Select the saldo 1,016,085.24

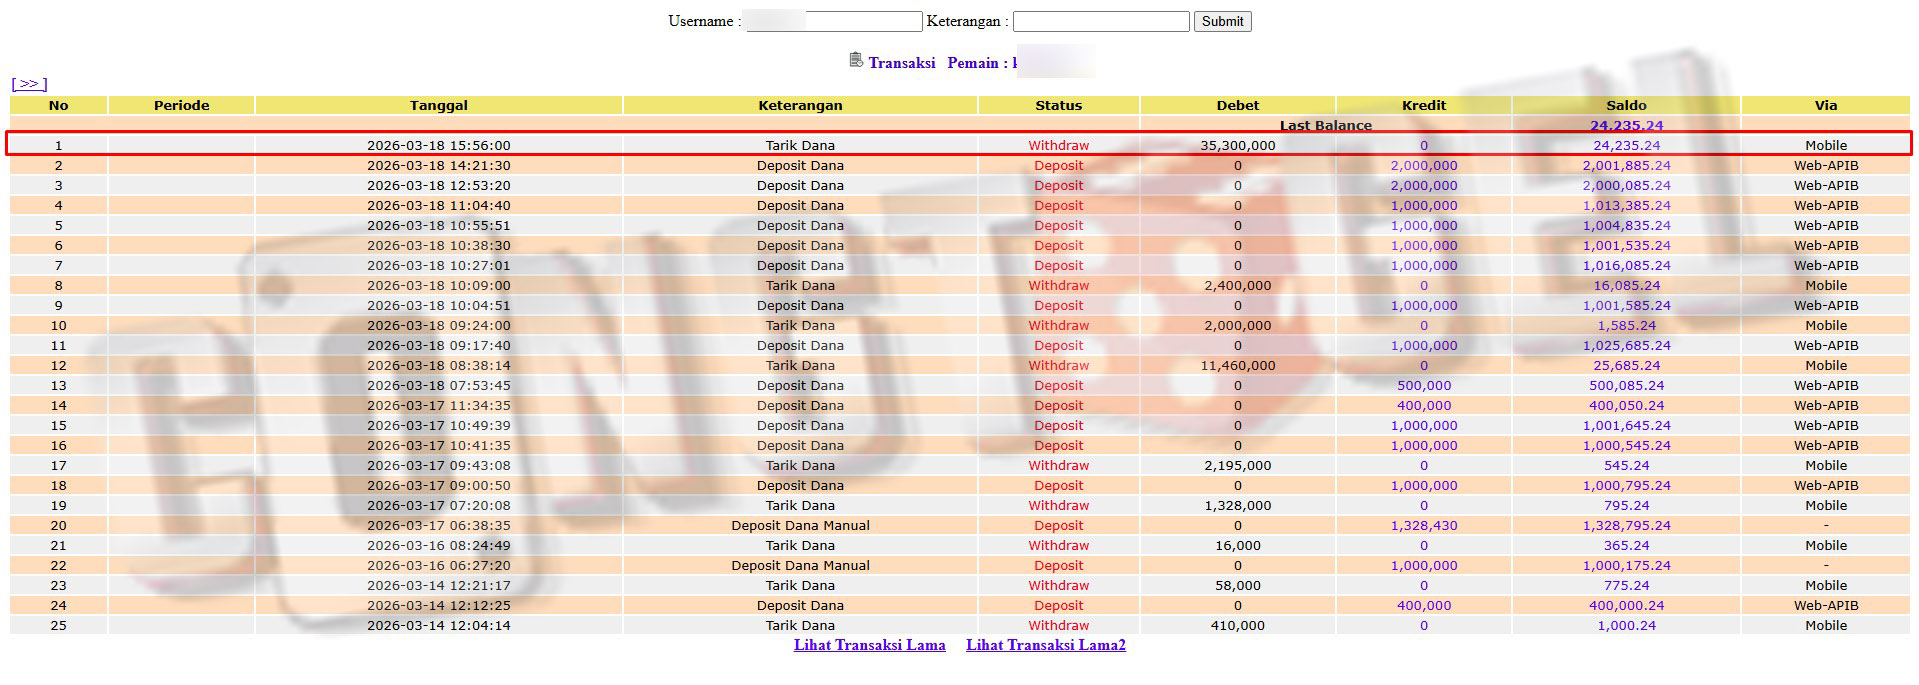pyautogui.click(x=1626, y=265)
